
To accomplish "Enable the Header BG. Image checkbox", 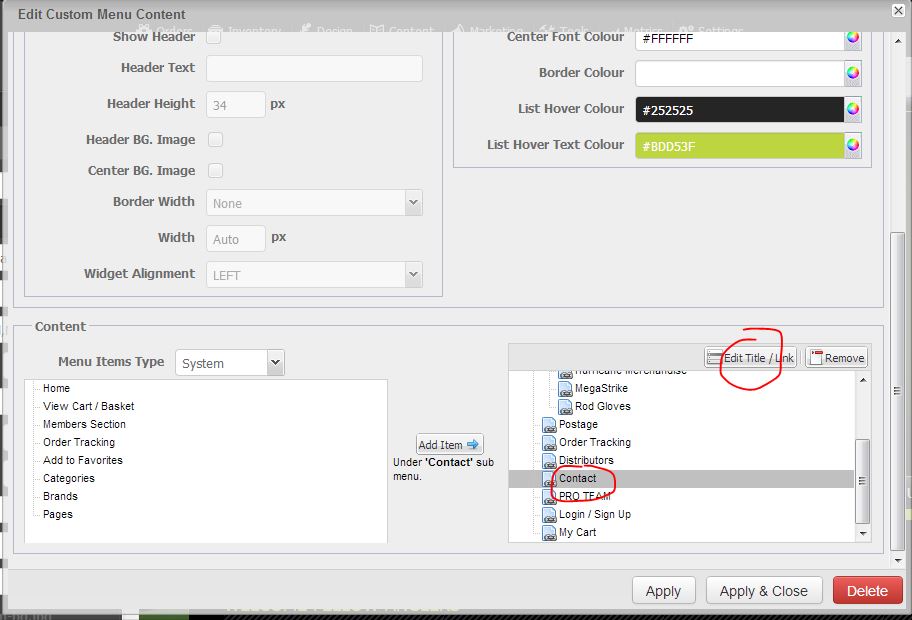I will (x=215, y=140).
